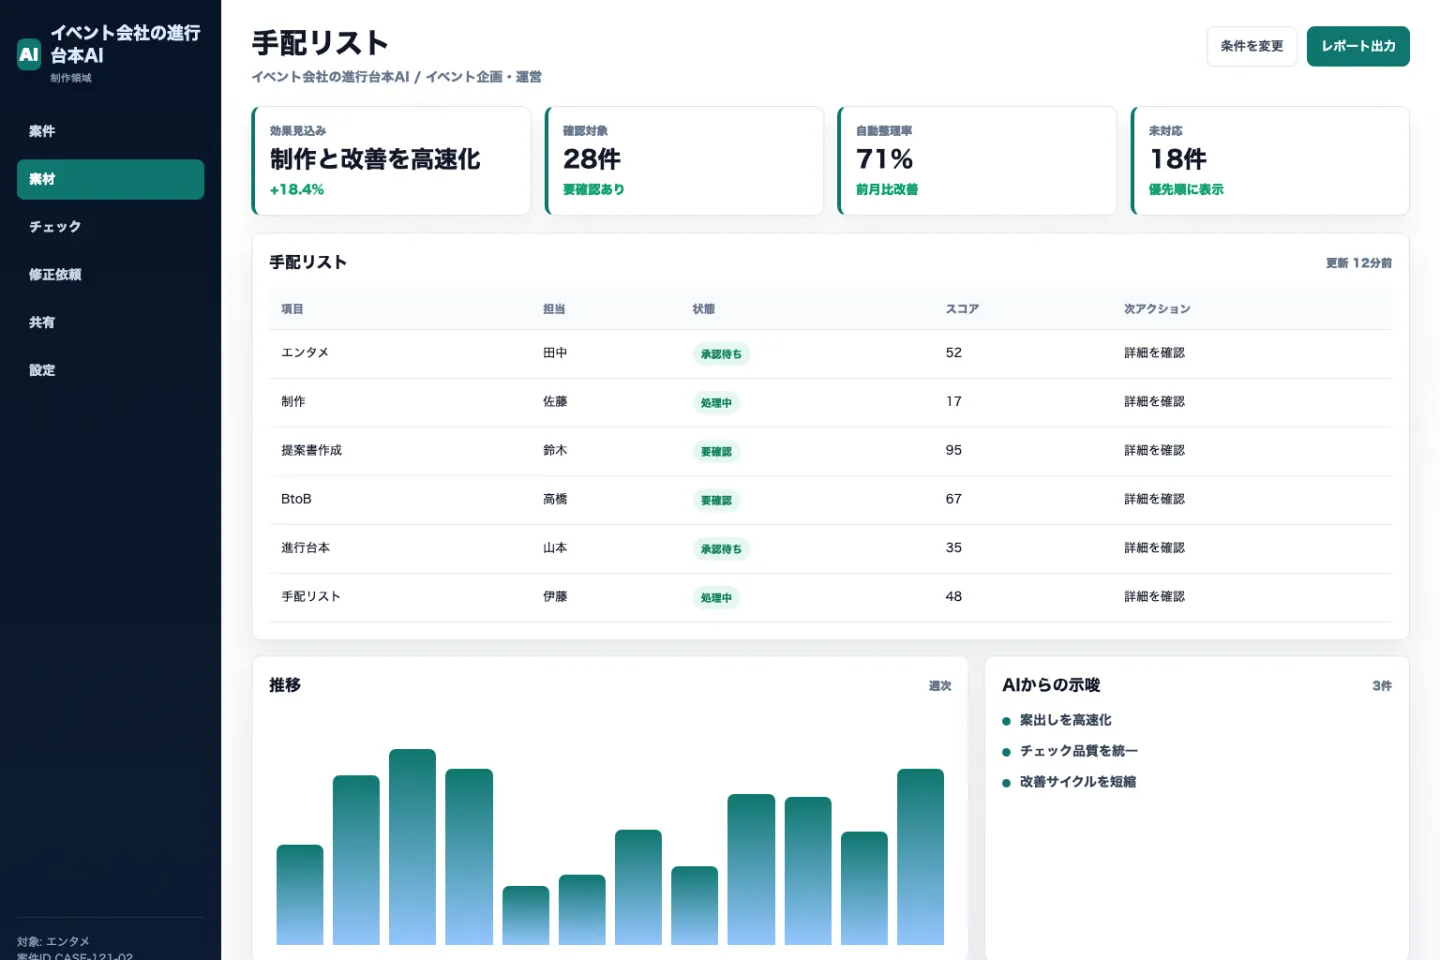
Task: Select the 案出しを高速化 AI suggestion
Action: click(x=1065, y=720)
